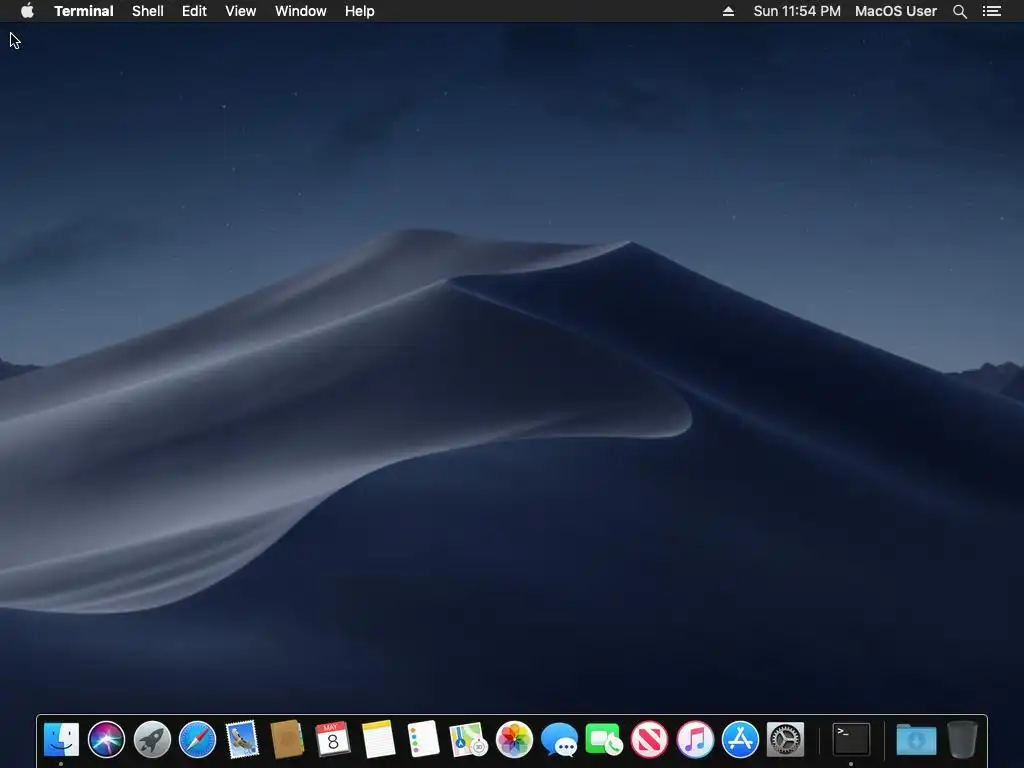Open the yellow Notes app icon
Image resolution: width=1024 pixels, height=768 pixels.
point(378,739)
